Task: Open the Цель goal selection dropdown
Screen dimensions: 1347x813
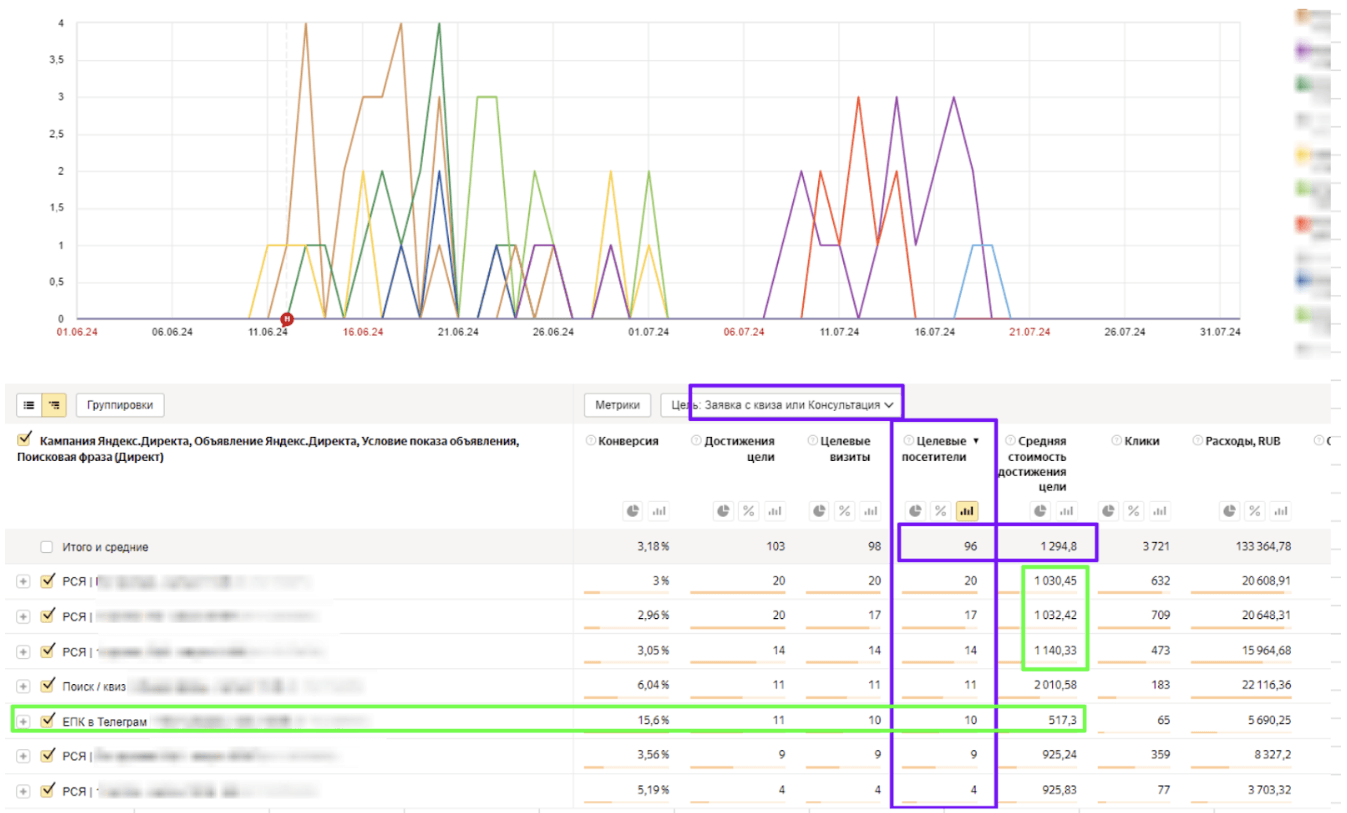Action: pyautogui.click(x=782, y=405)
